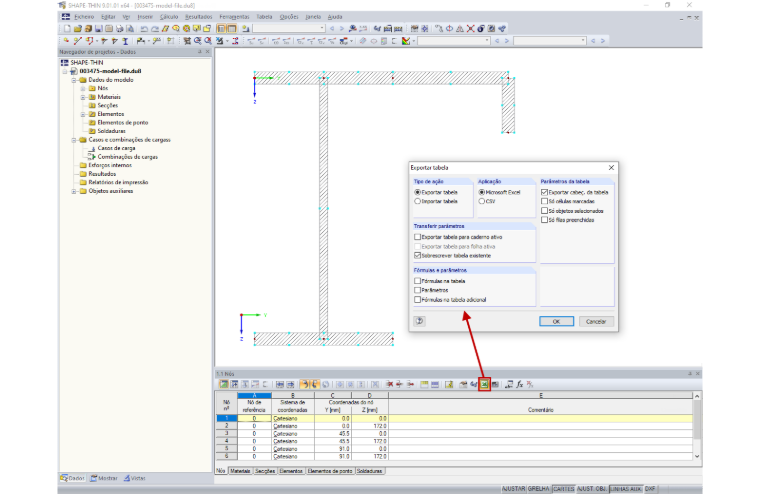Click the Undo arrow icon

click(144, 29)
